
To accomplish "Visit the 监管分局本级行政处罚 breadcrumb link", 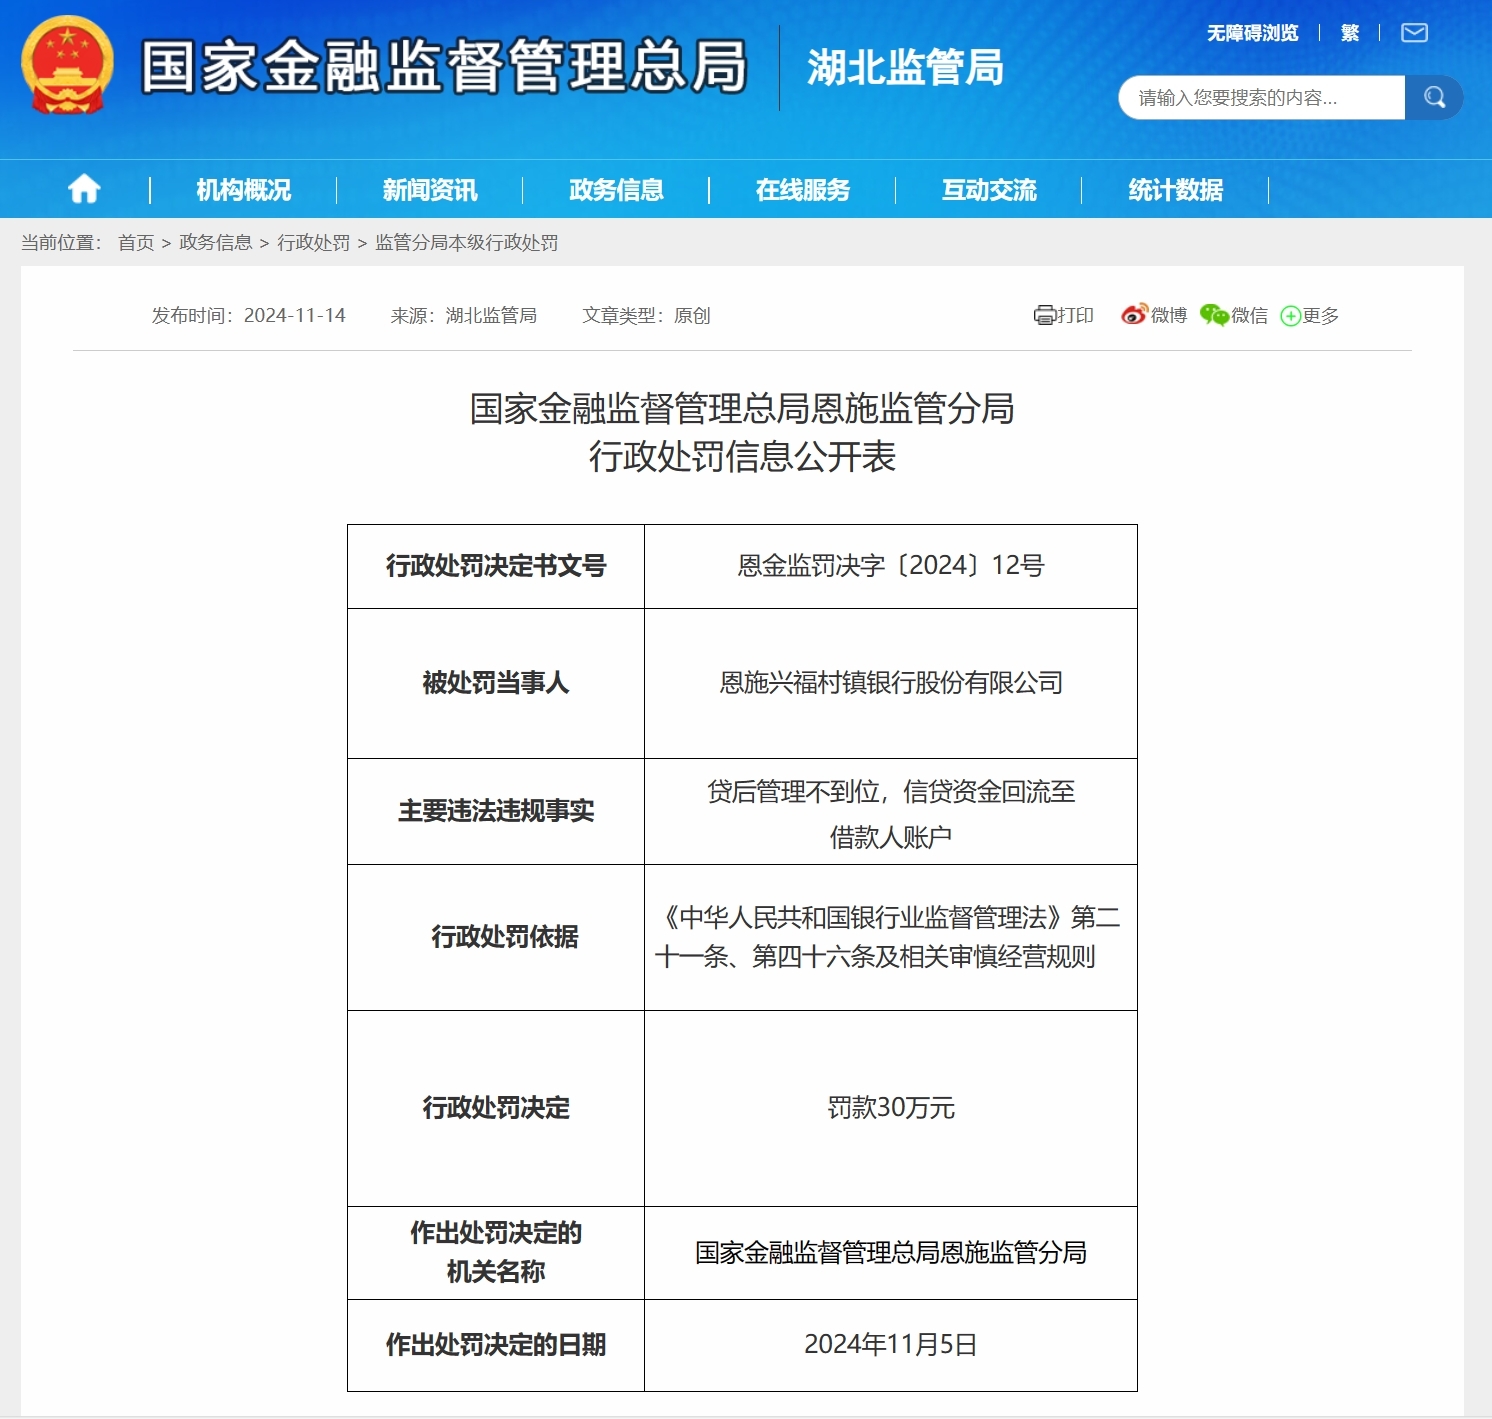I will coord(466,243).
